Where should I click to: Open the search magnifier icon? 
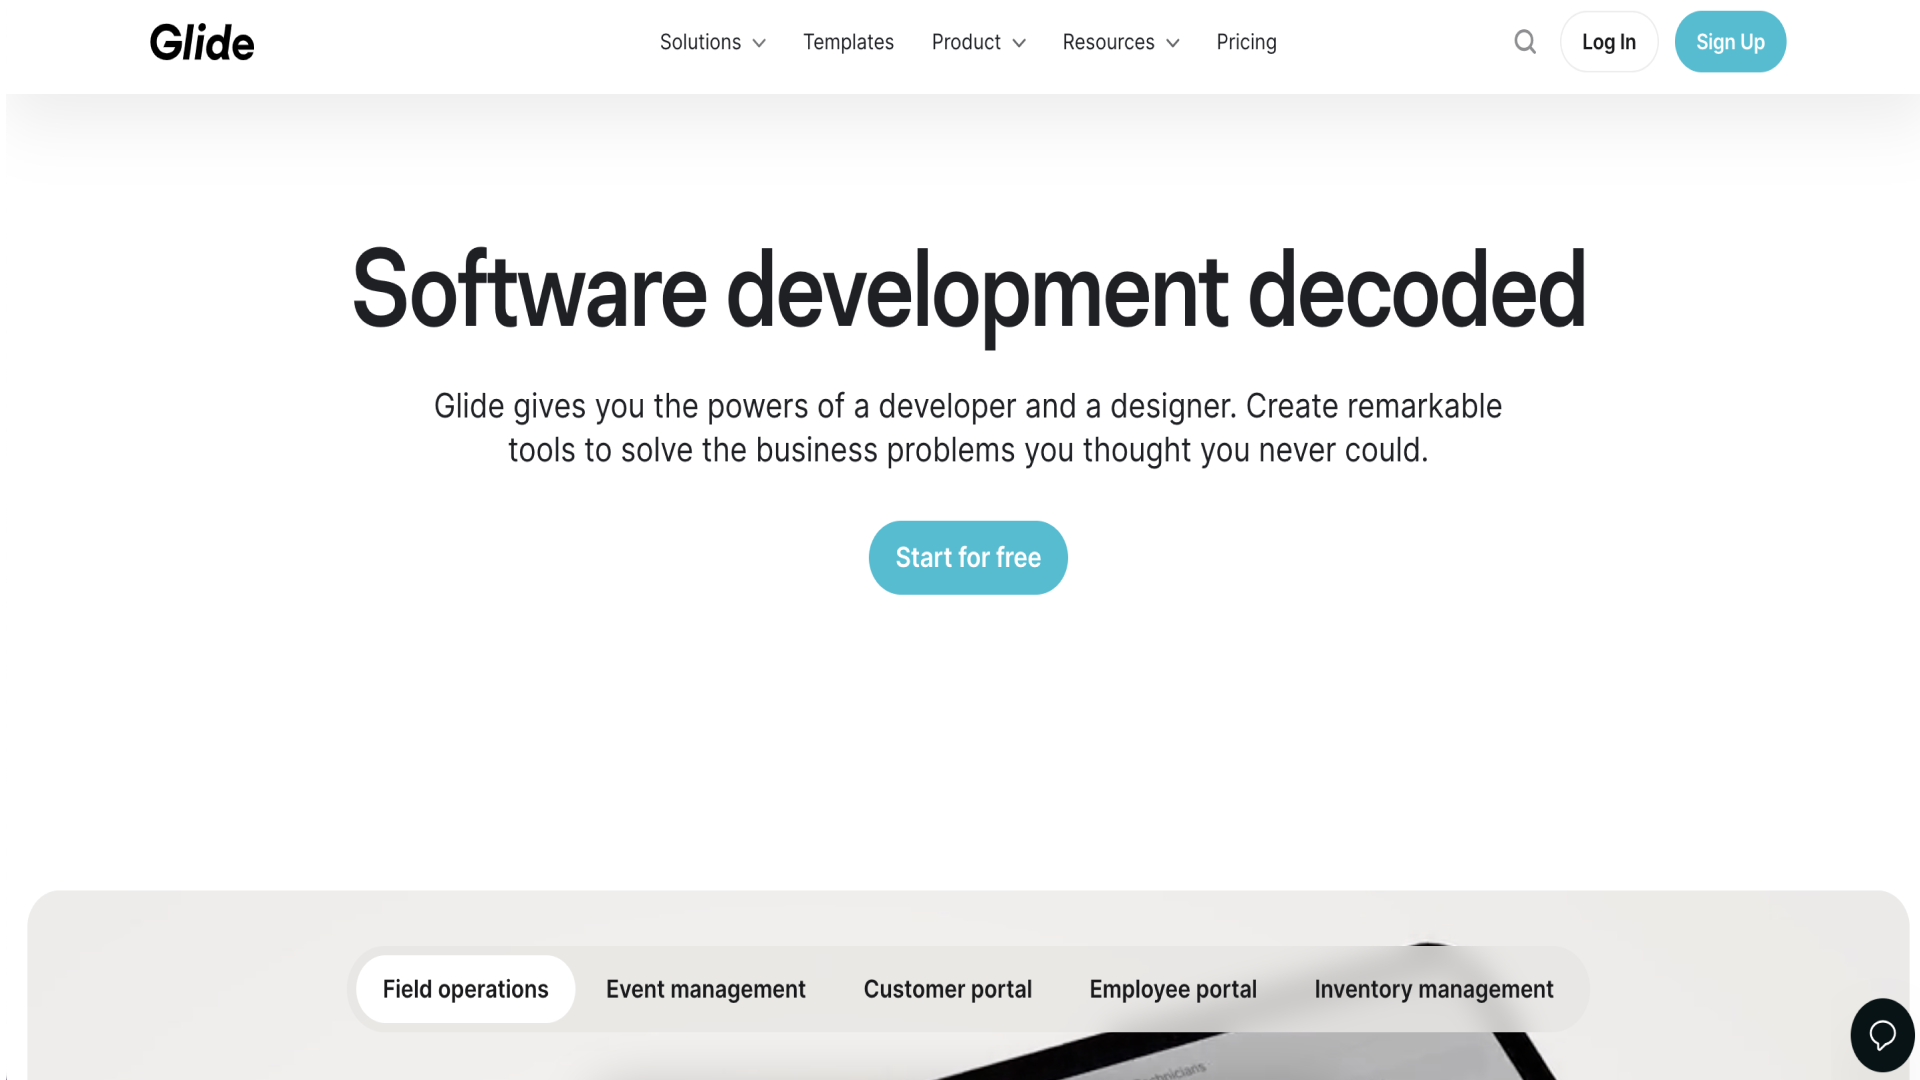coord(1525,42)
